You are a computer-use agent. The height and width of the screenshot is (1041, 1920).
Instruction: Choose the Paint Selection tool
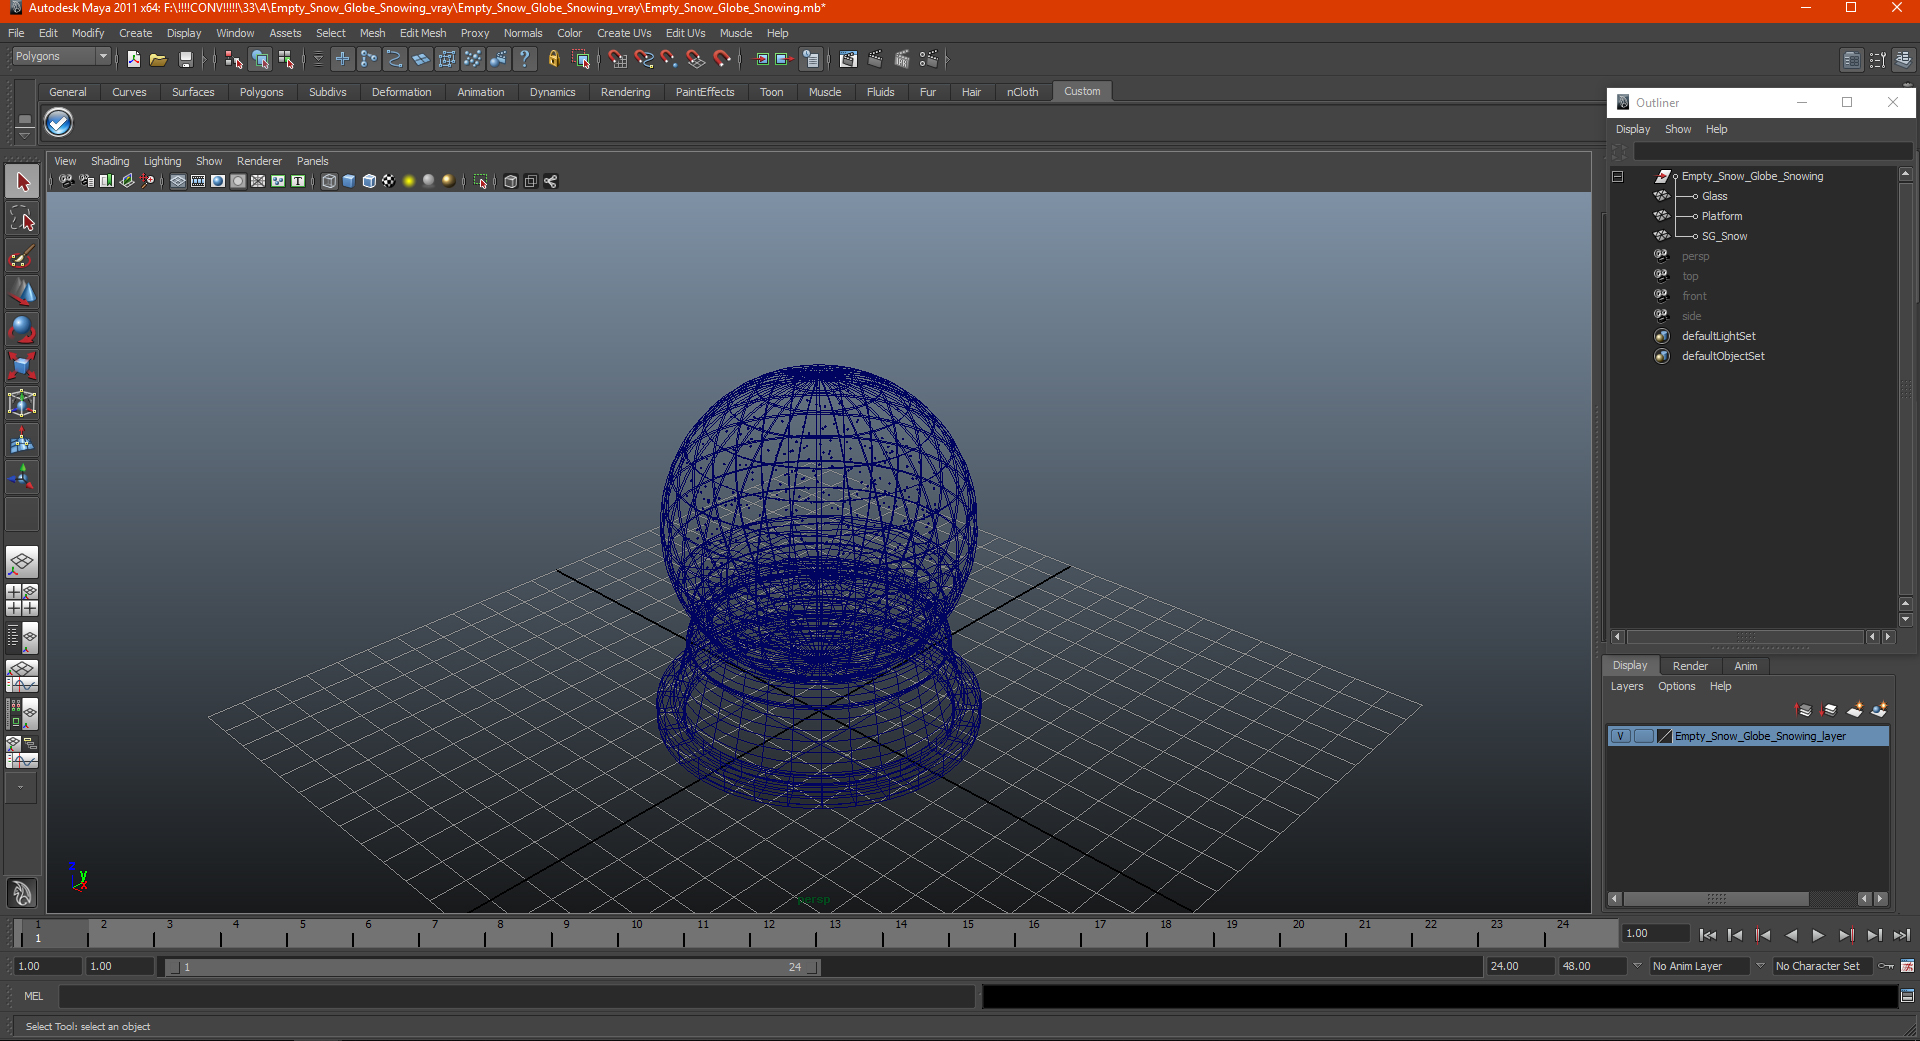(x=22, y=256)
